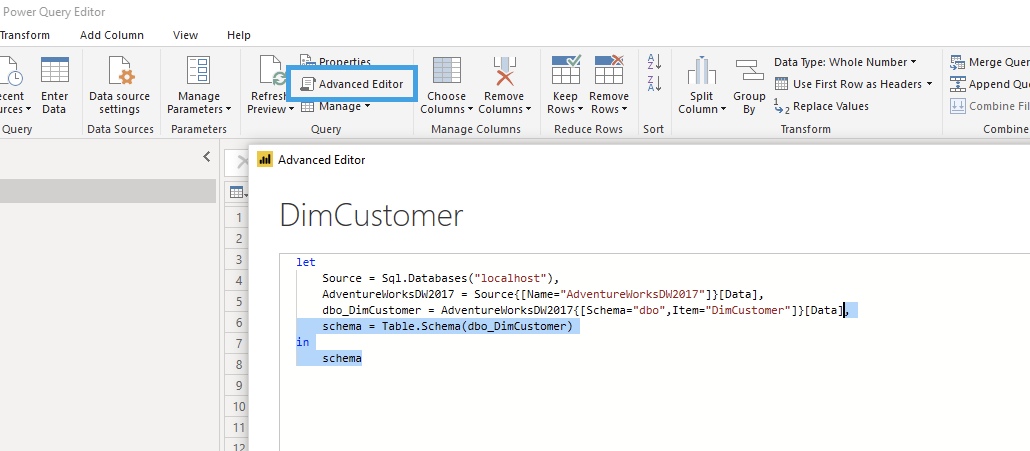Click the Enter Data table icon
This screenshot has width=1030, height=451.
pyautogui.click(x=55, y=70)
